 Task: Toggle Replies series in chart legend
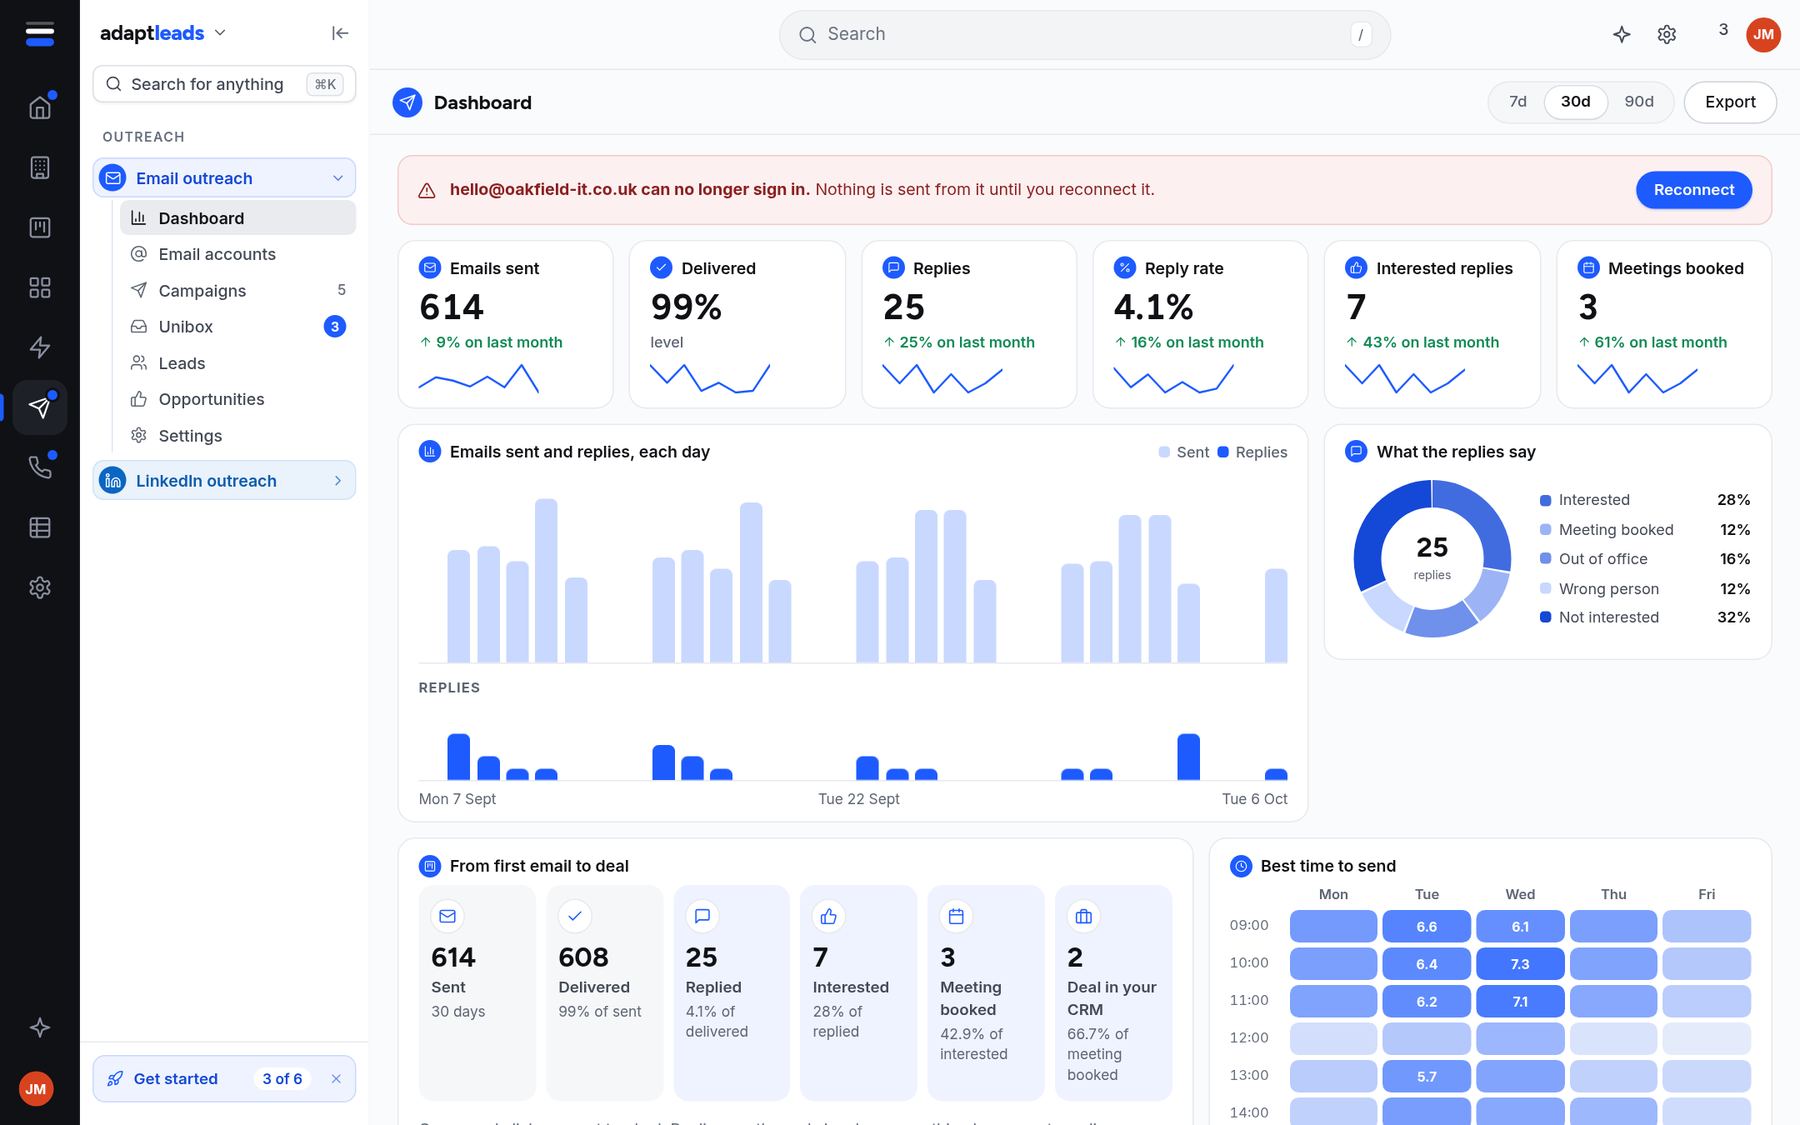coord(1253,452)
